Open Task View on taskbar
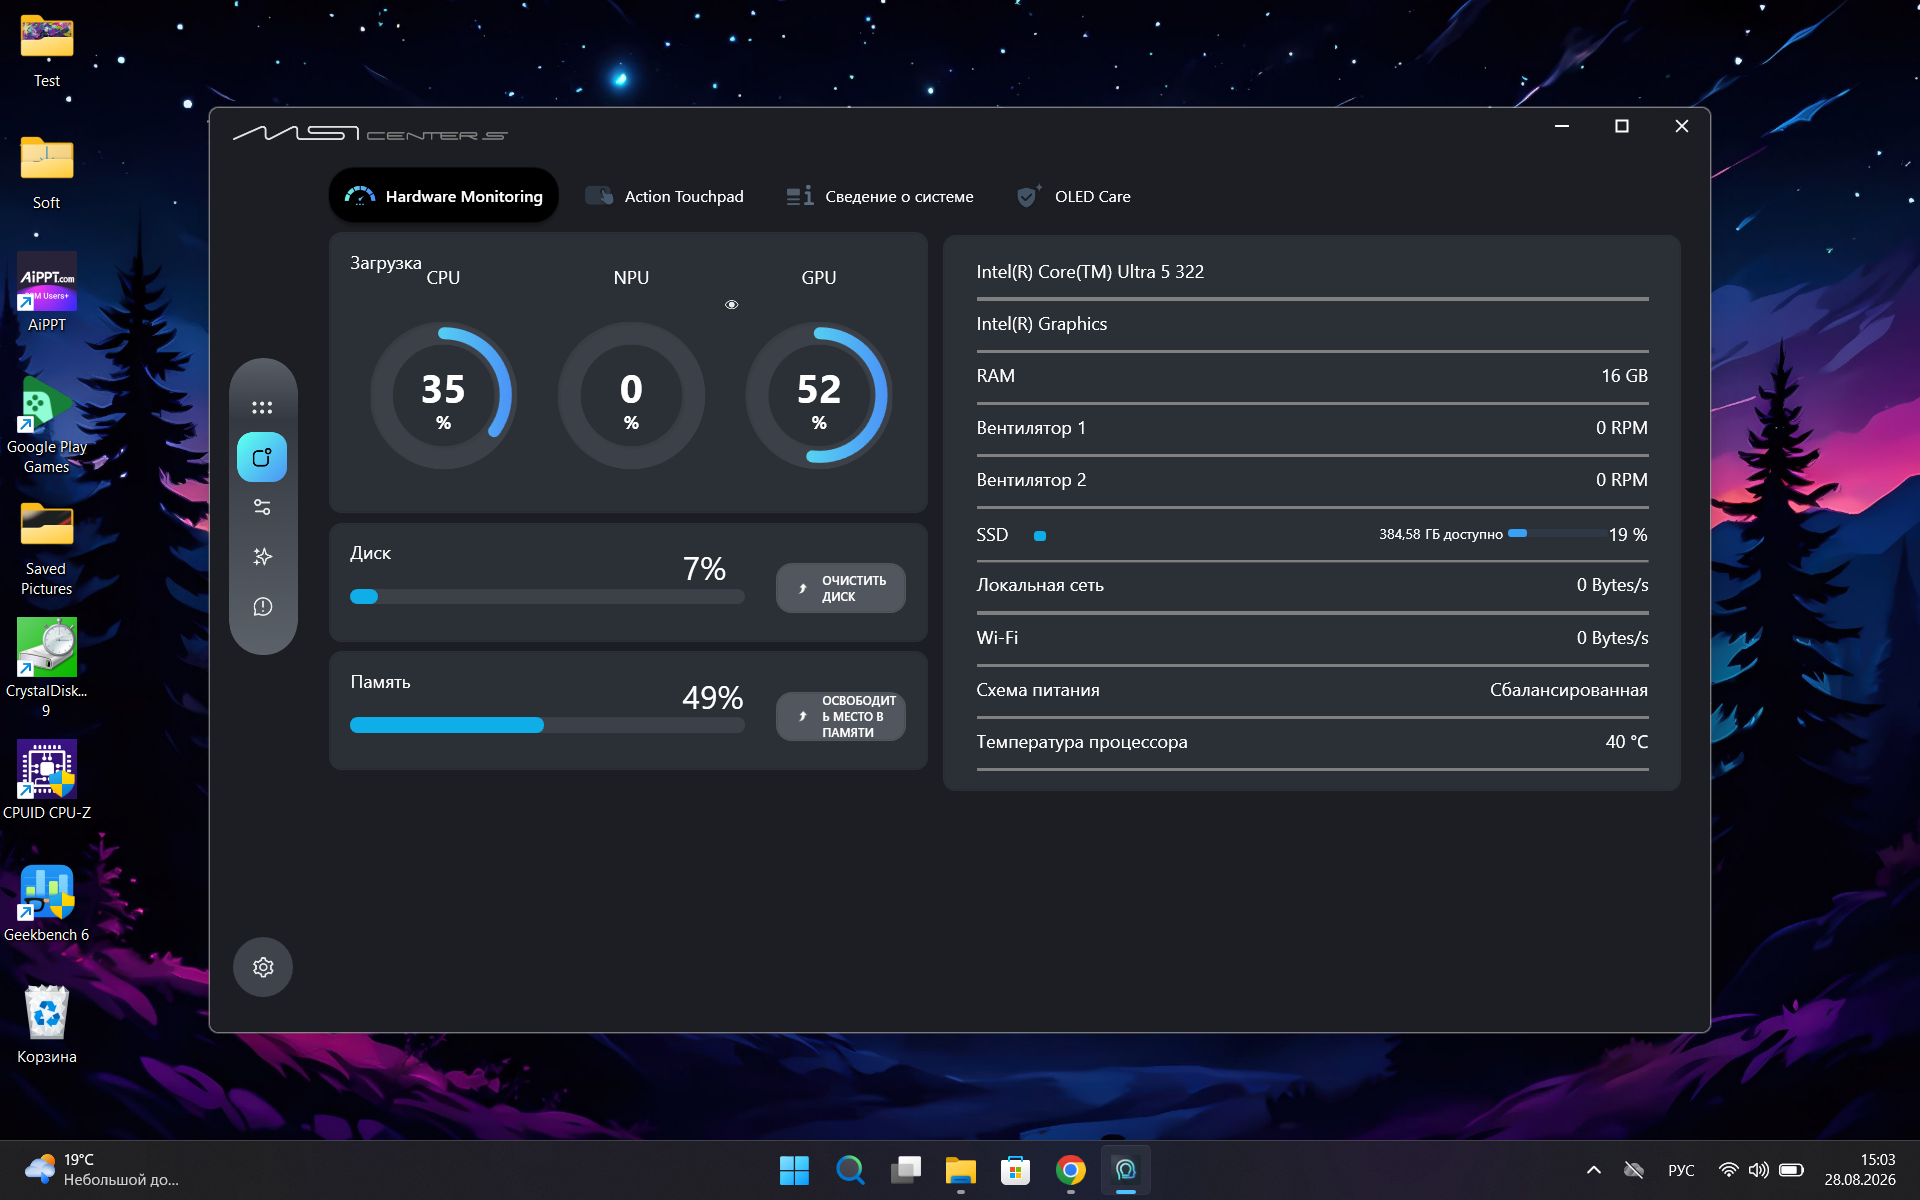1920x1200 pixels. click(906, 1170)
